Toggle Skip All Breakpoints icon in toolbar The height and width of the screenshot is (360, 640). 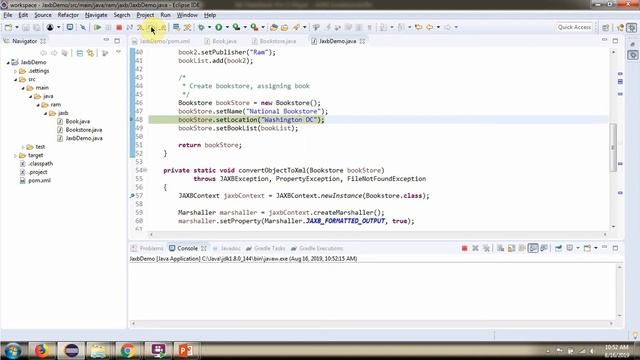click(83, 27)
